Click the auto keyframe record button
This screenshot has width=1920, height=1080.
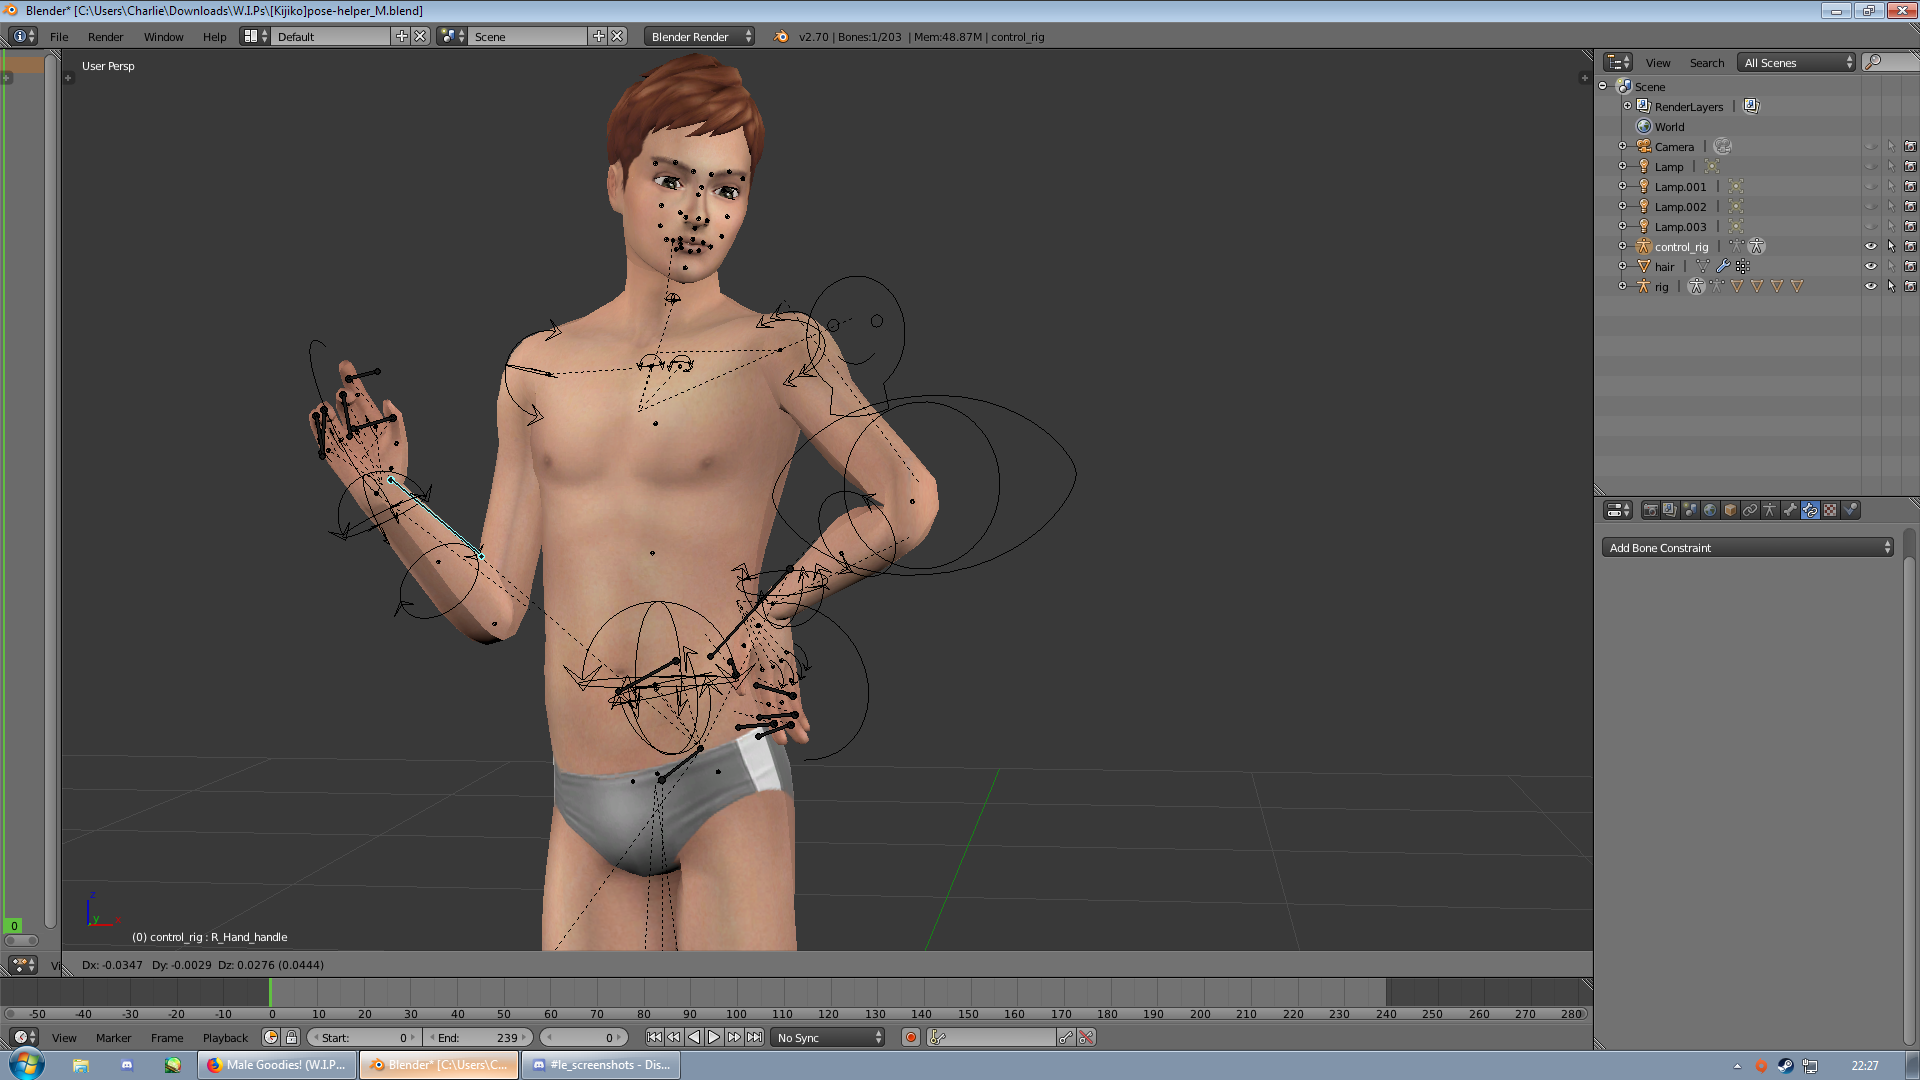[911, 1037]
